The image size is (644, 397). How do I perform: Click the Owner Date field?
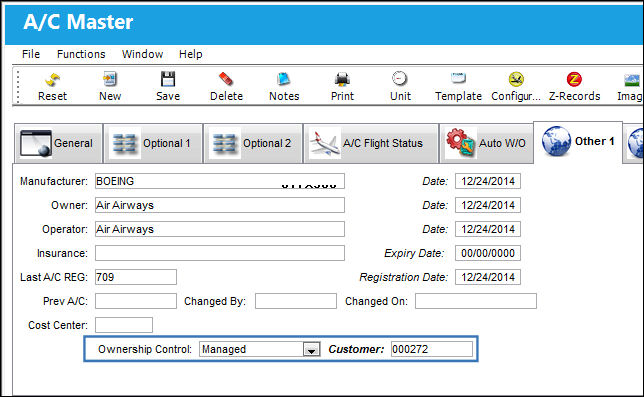(488, 205)
